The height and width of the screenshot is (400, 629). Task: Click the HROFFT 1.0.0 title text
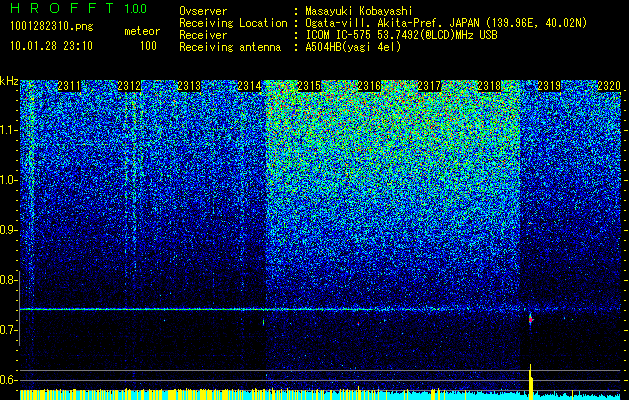point(78,8)
